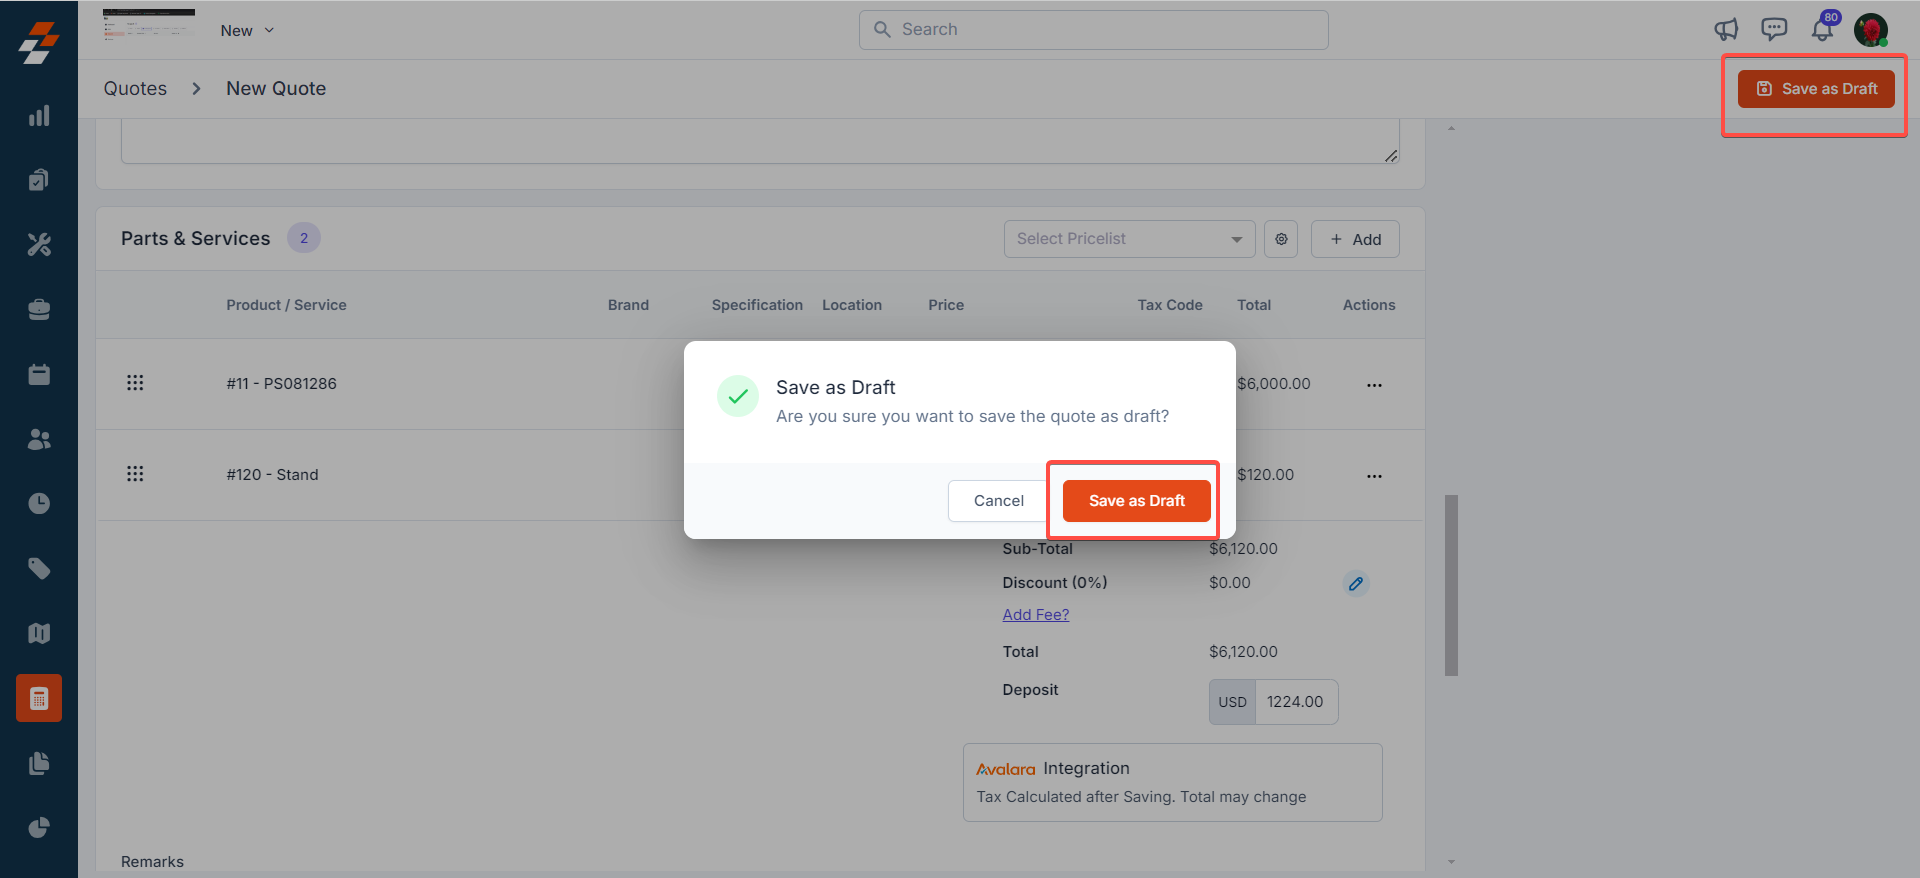This screenshot has height=878, width=1920.
Task: Click the pricelist settings gear icon
Action: pos(1281,239)
